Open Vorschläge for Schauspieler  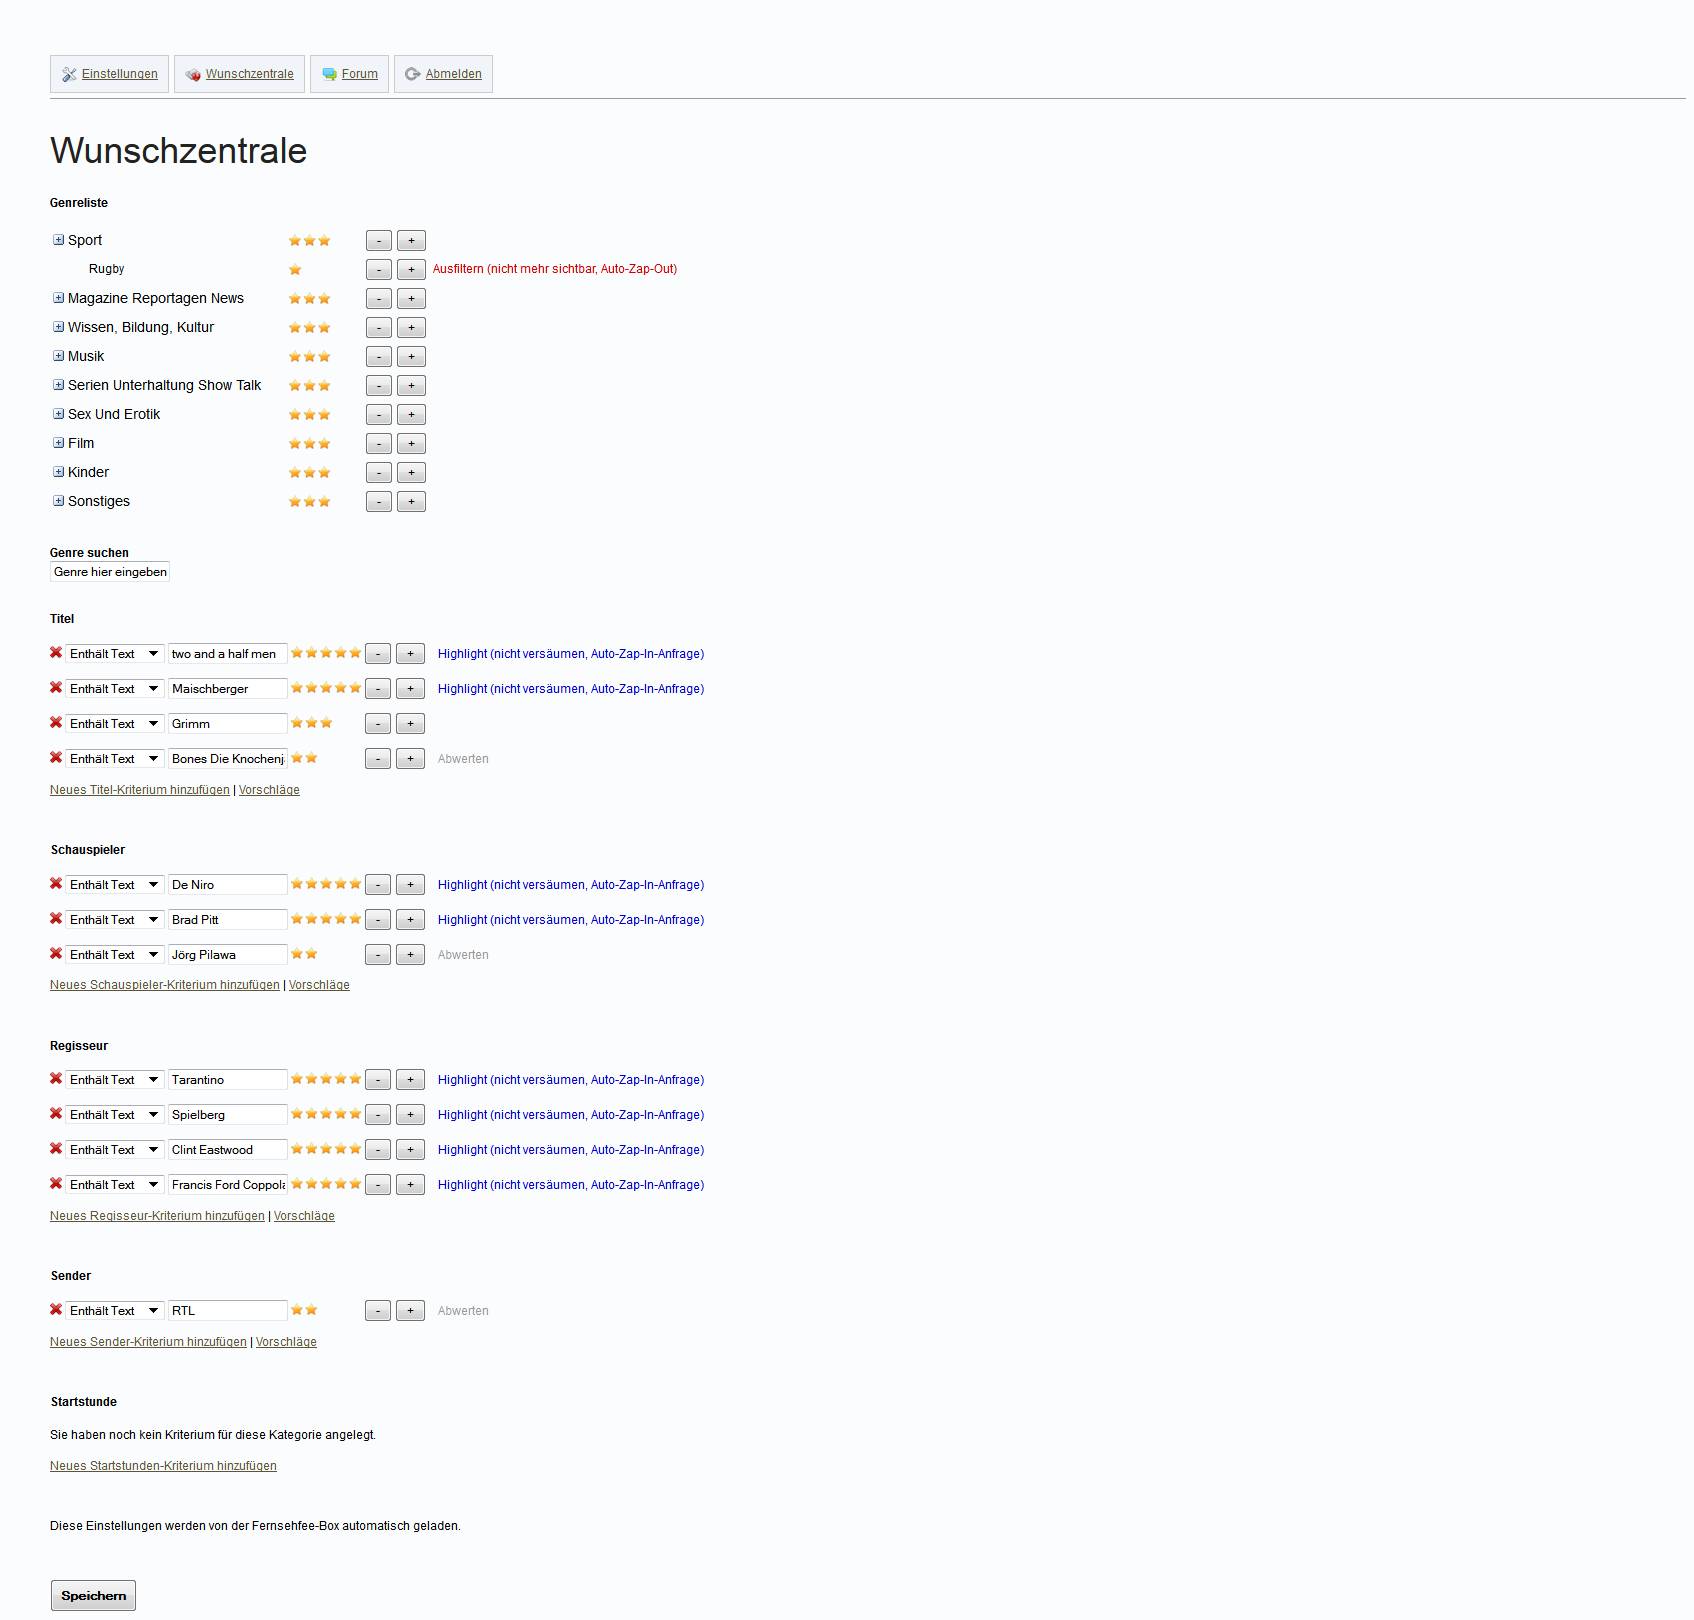pos(319,985)
